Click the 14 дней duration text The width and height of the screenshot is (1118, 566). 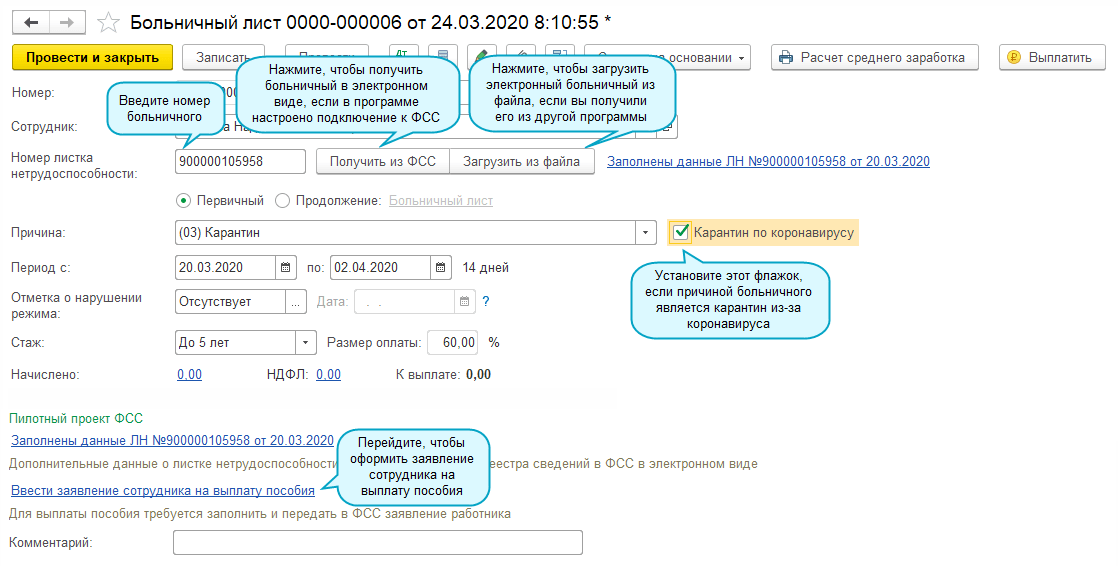click(486, 268)
